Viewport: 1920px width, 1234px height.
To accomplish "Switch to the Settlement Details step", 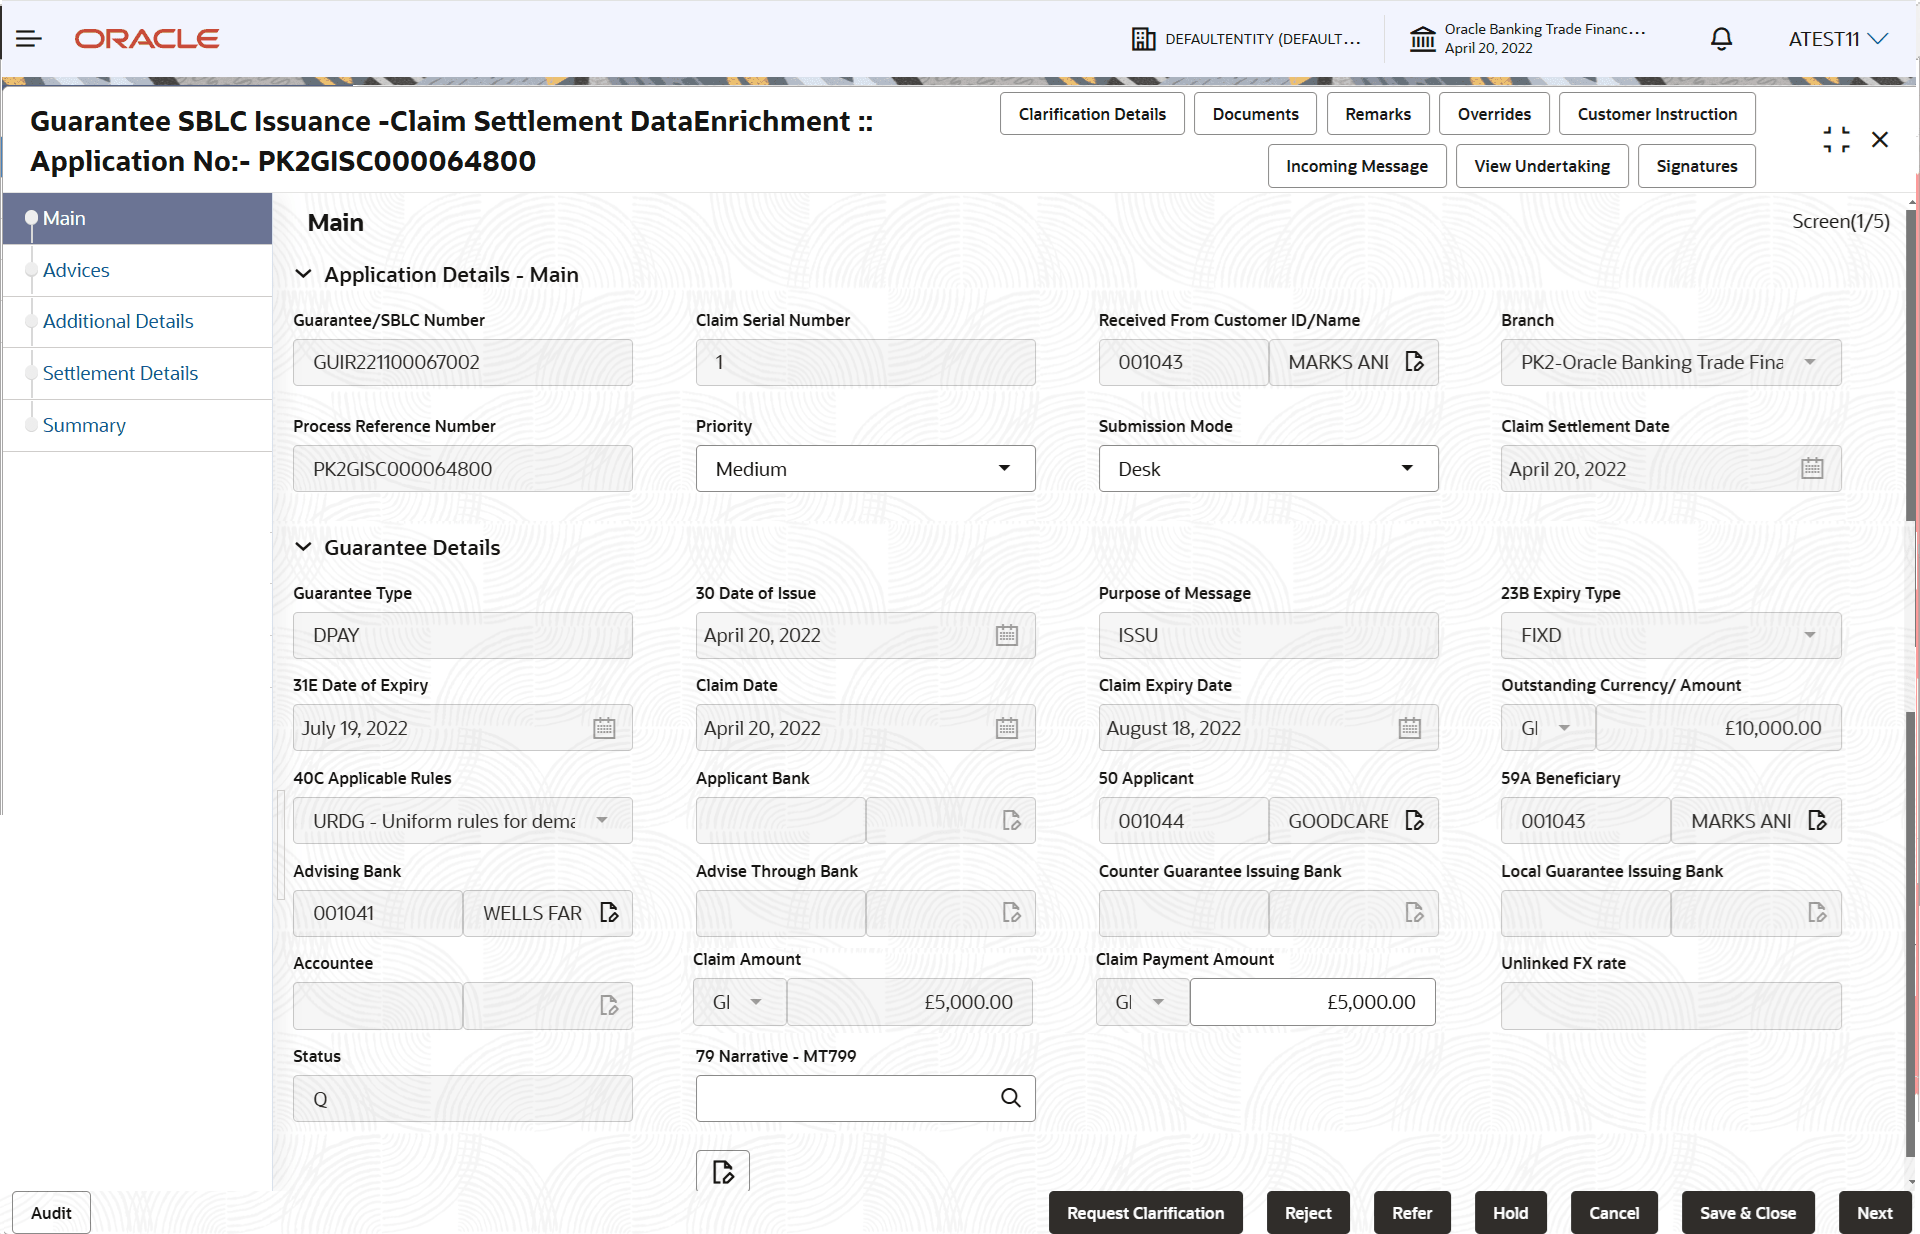I will click(x=120, y=373).
